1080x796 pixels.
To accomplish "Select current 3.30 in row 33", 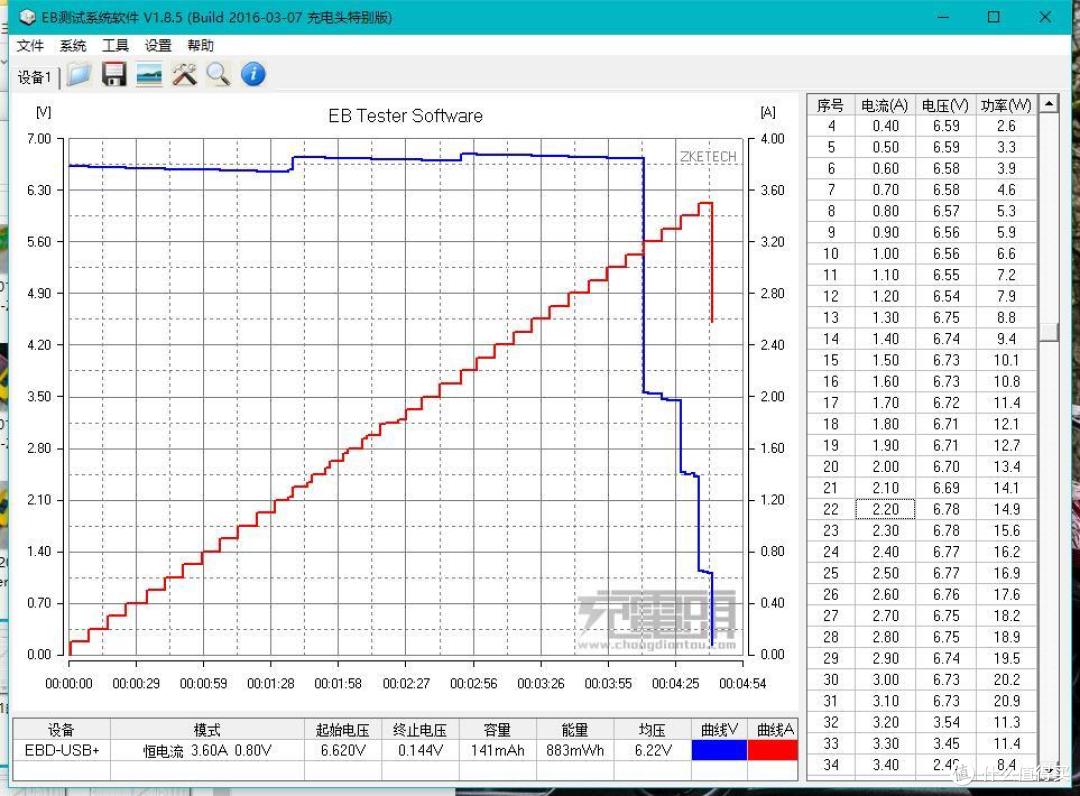I will click(885, 744).
